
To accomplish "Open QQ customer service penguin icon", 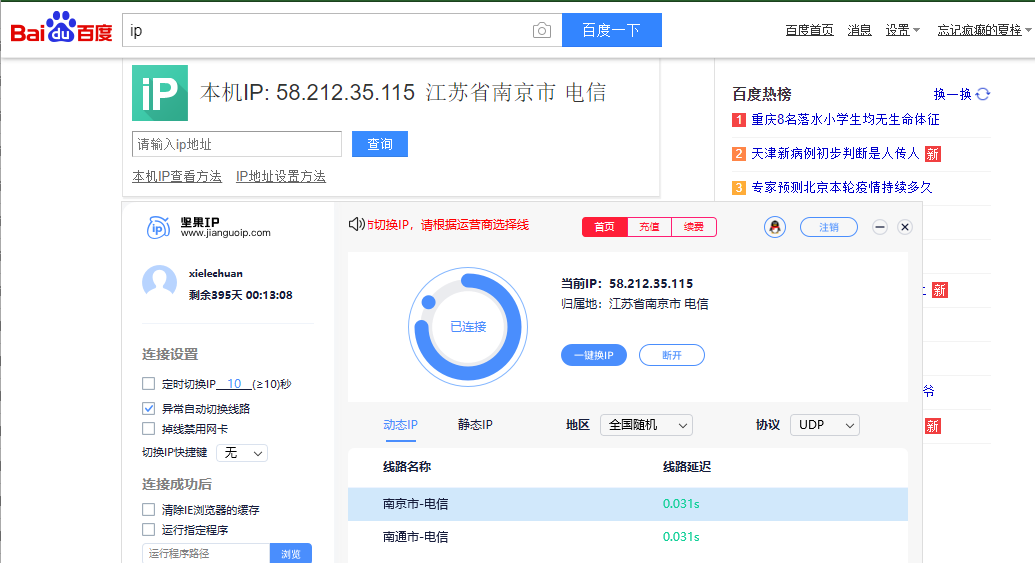I will 775,227.
